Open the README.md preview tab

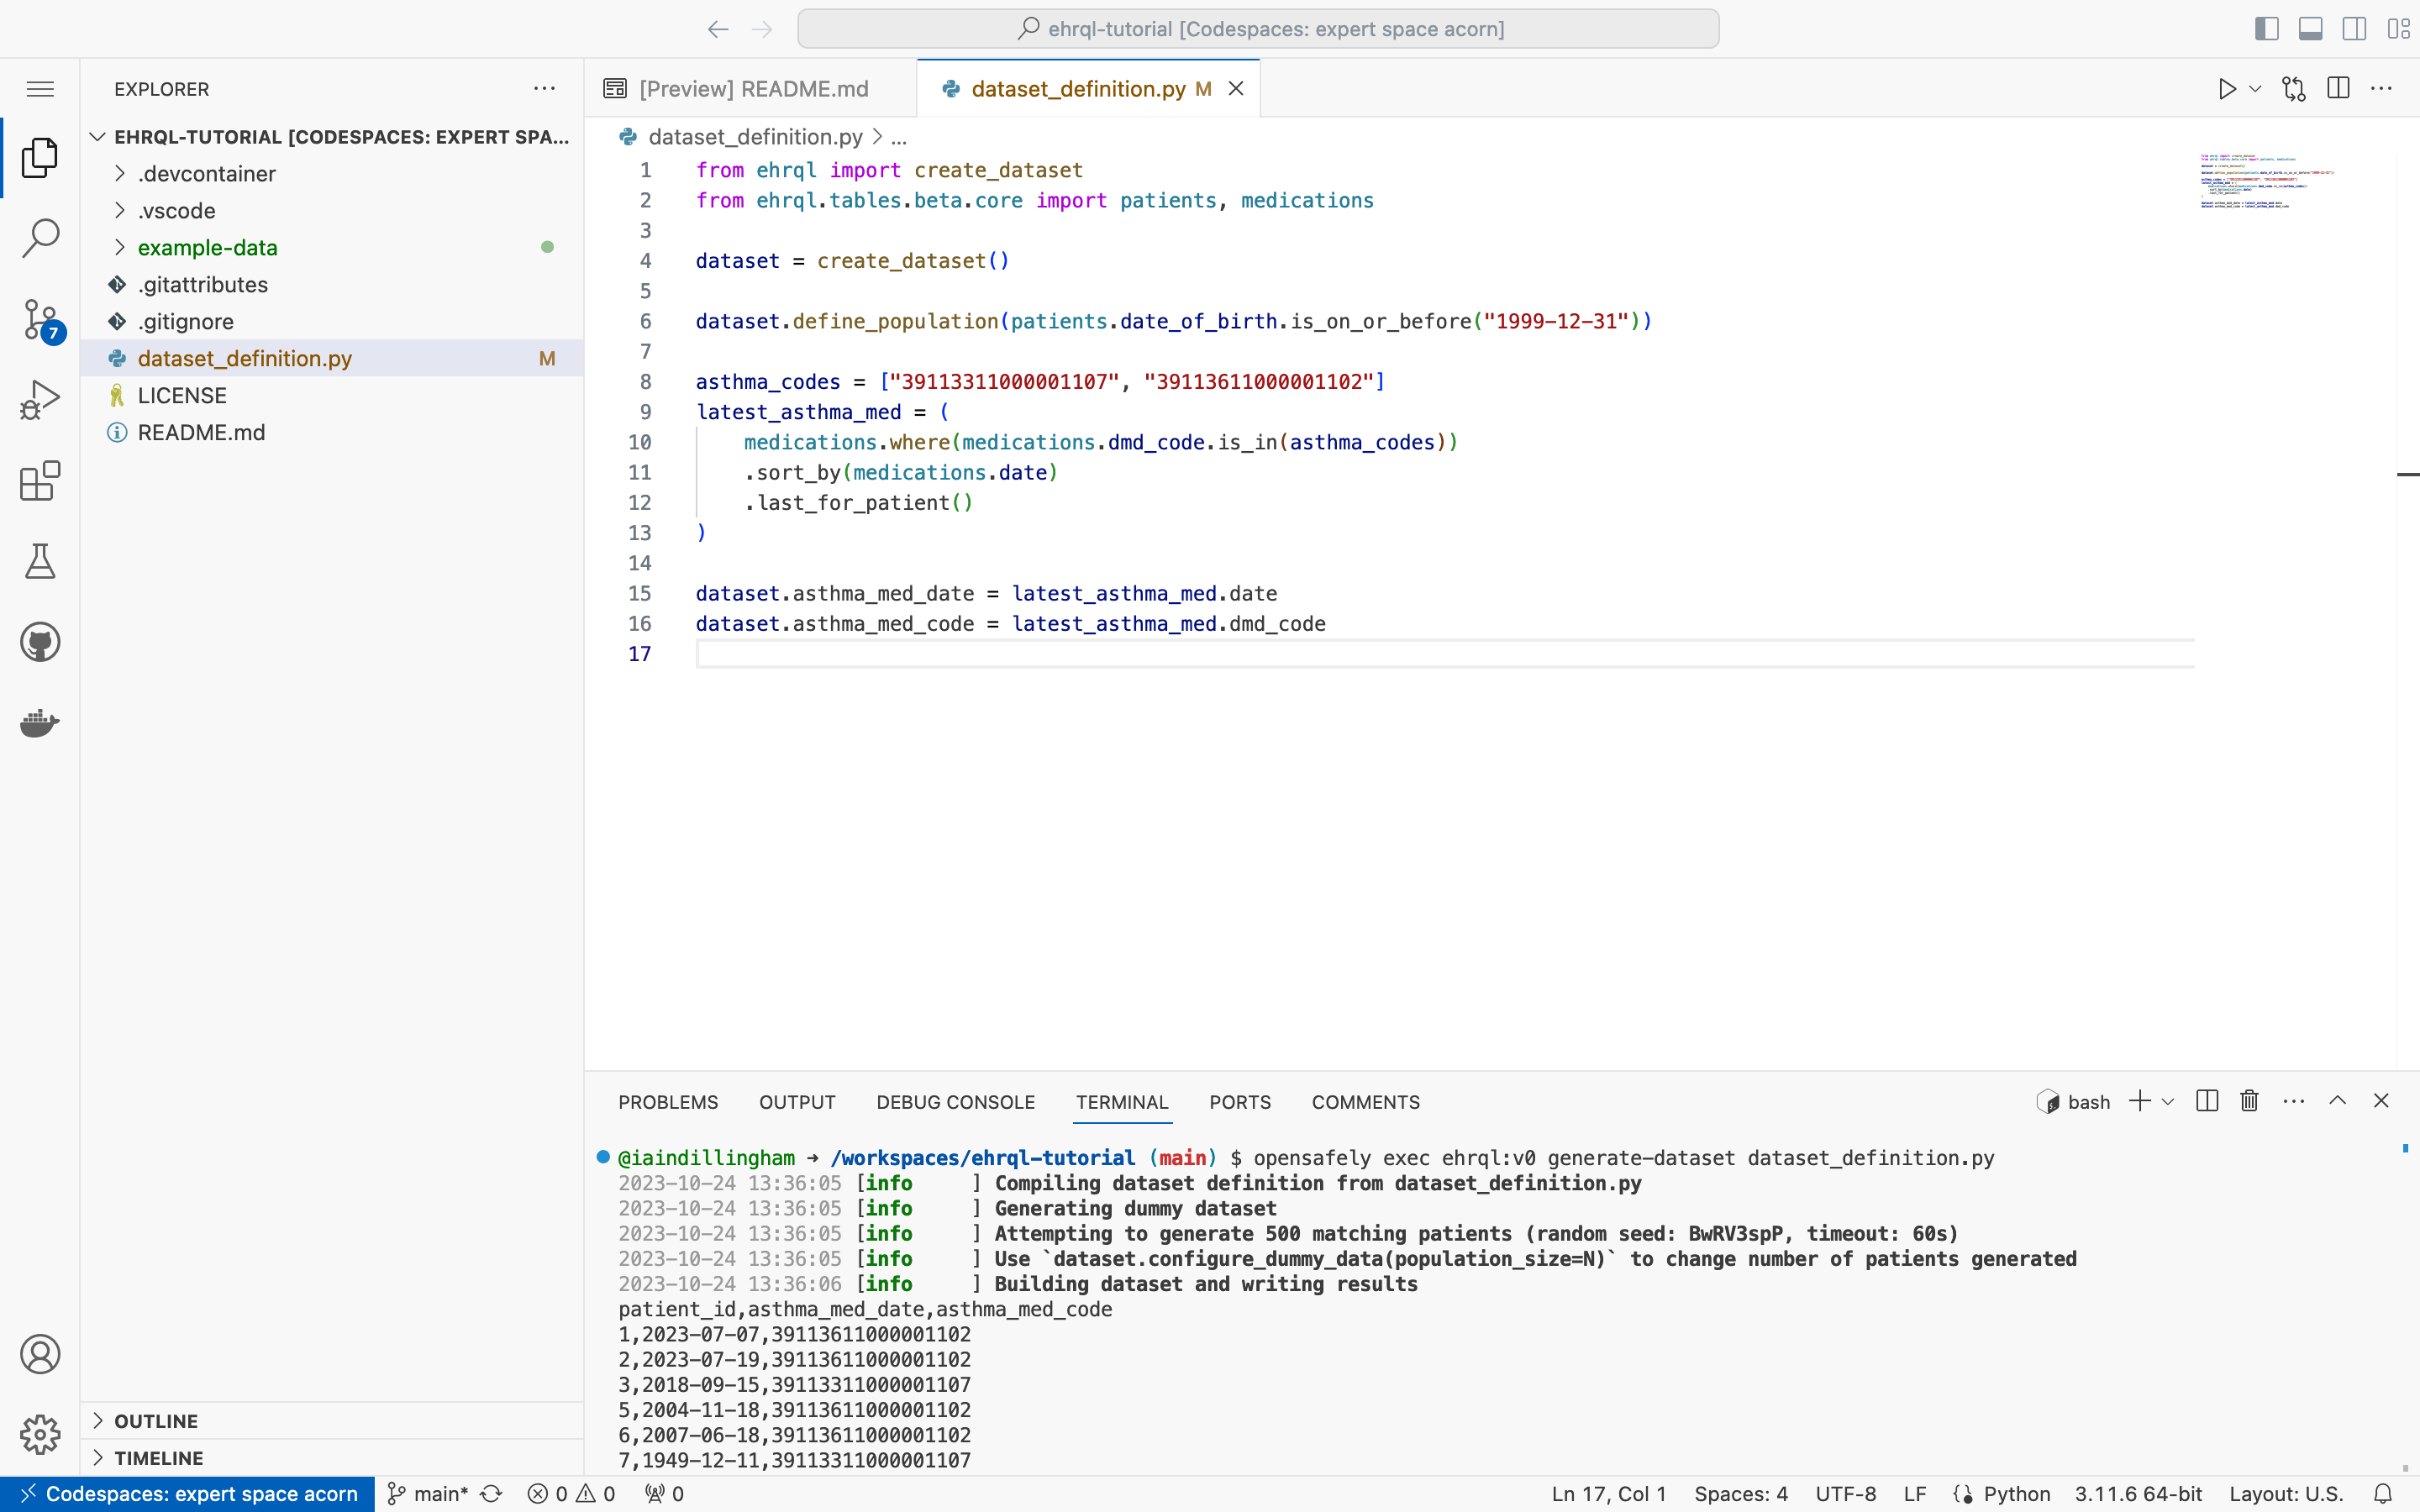[752, 88]
